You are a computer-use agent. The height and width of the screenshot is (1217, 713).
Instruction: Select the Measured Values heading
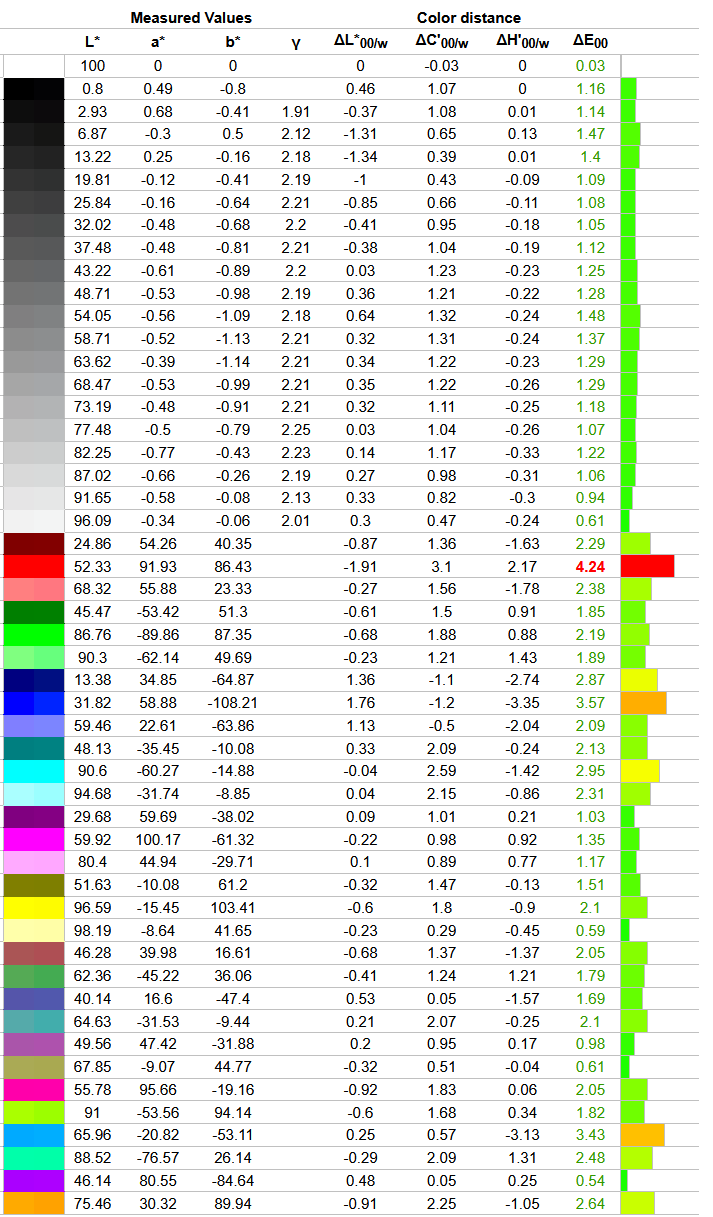(191, 18)
